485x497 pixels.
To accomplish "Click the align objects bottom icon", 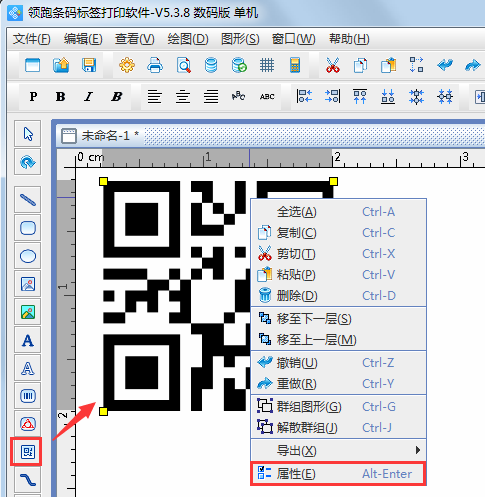I will point(388,97).
